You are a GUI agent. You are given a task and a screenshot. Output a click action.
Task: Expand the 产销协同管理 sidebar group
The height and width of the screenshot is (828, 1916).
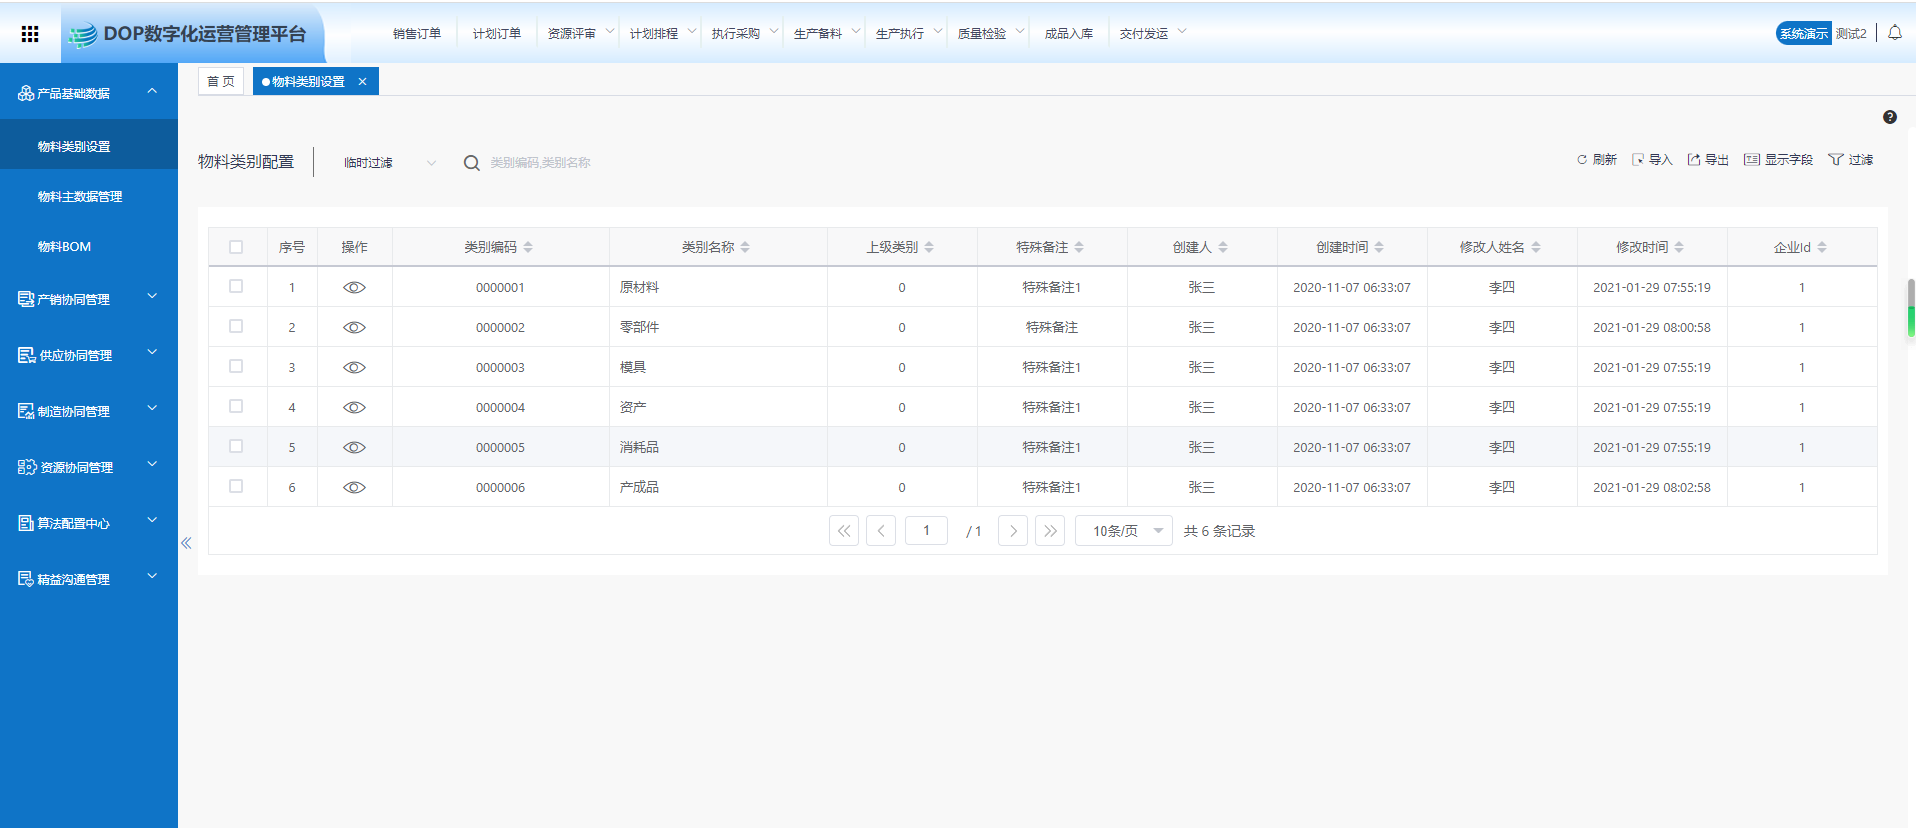[x=89, y=299]
